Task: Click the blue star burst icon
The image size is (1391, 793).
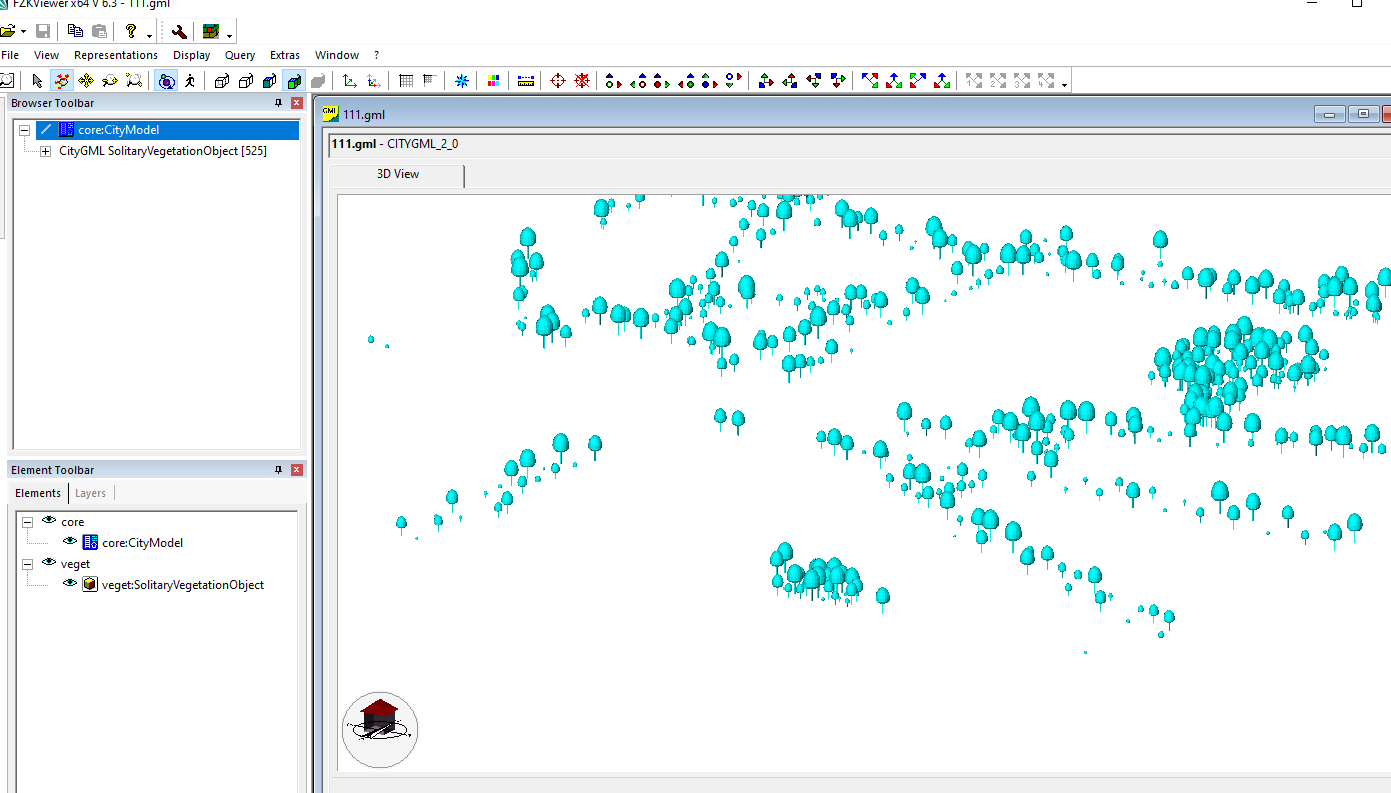Action: [x=462, y=81]
